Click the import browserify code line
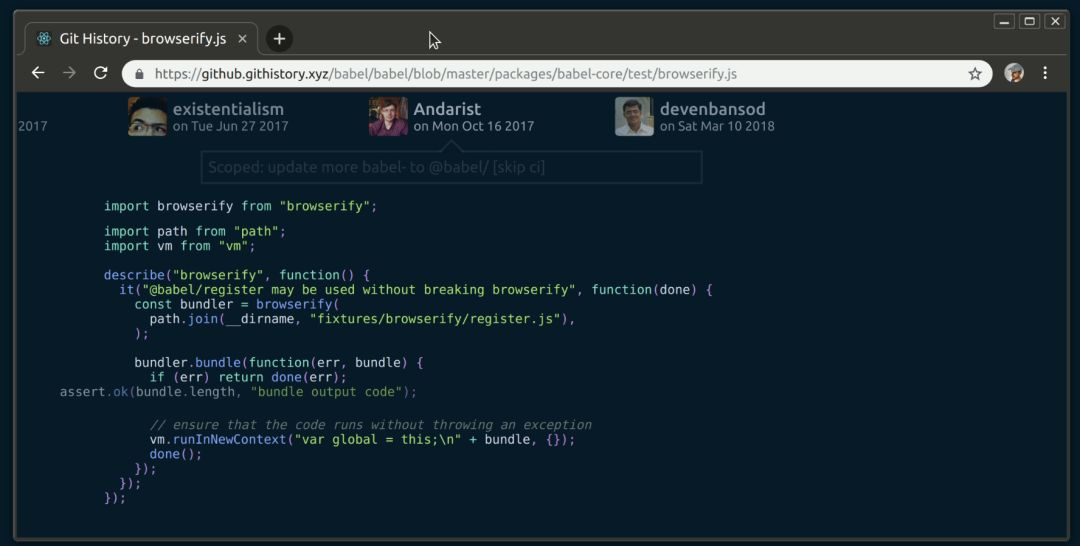 [240, 206]
